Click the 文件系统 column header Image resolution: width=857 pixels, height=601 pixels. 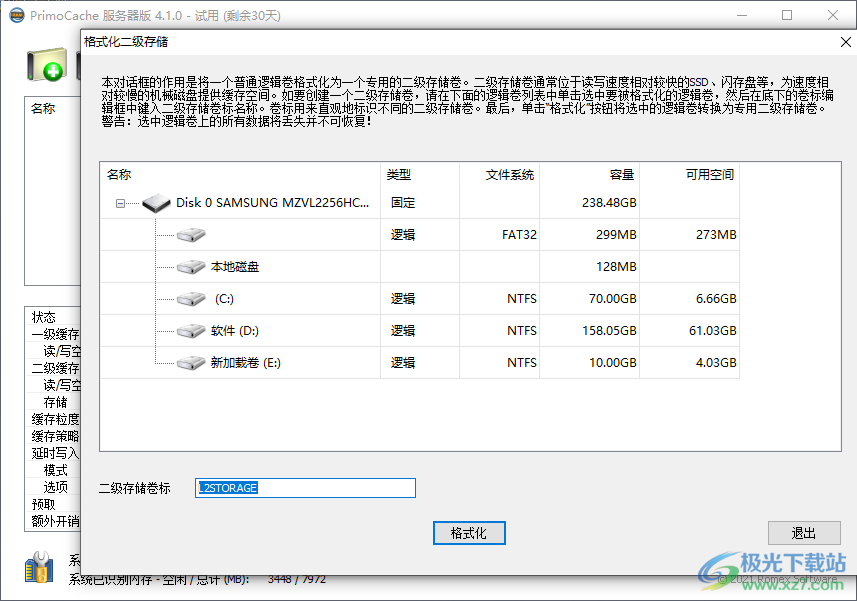coord(509,175)
